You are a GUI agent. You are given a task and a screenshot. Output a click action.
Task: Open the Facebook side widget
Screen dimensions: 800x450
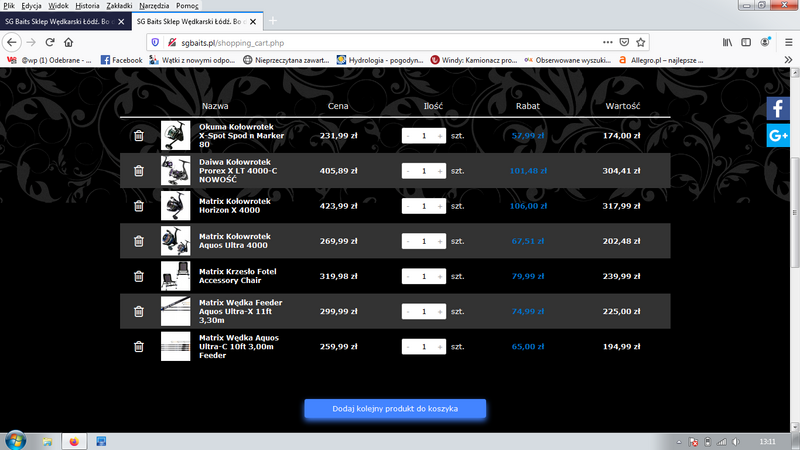778,108
